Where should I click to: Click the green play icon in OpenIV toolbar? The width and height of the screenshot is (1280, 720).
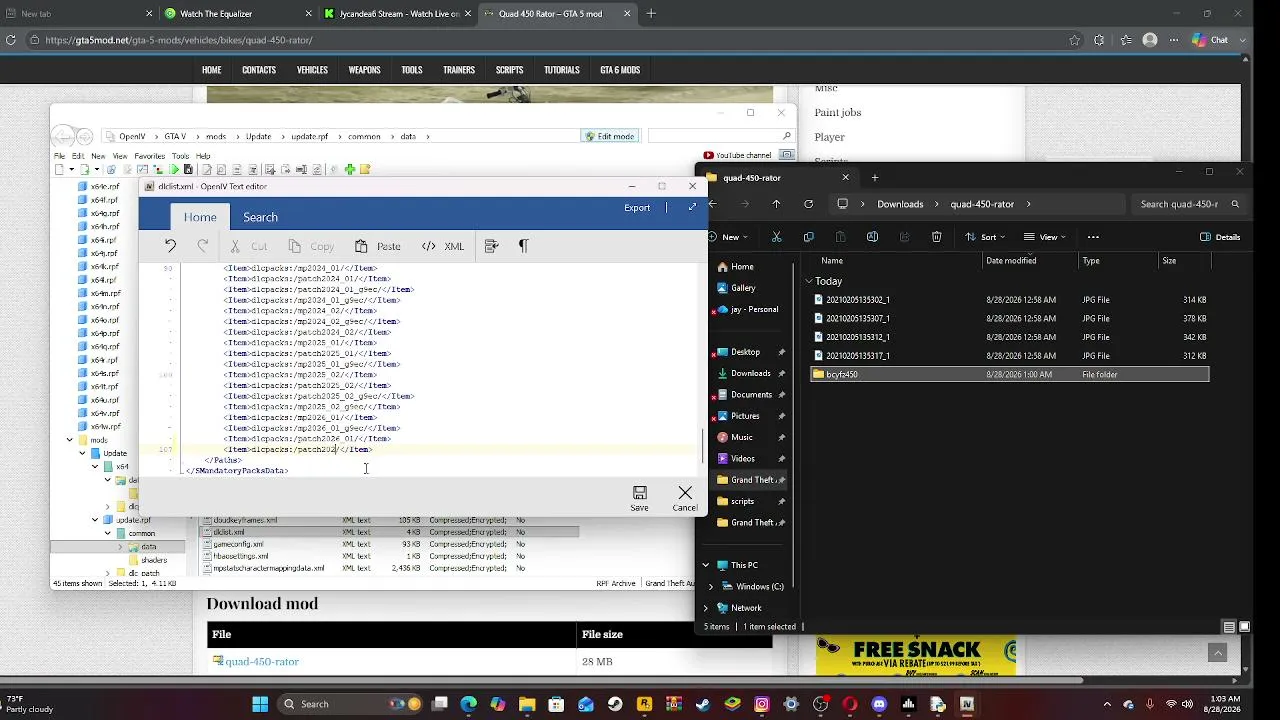(x=173, y=170)
